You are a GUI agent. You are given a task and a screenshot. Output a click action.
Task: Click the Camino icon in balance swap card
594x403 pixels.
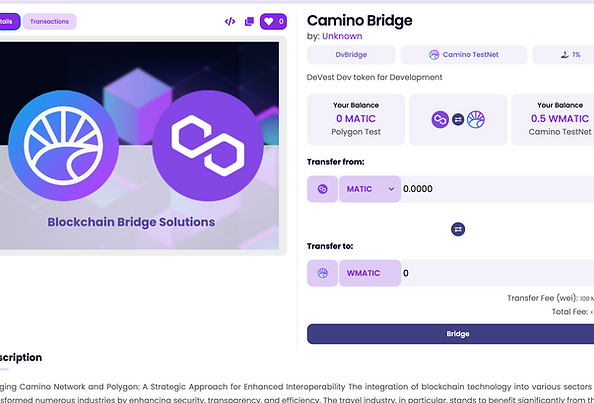[x=476, y=120]
